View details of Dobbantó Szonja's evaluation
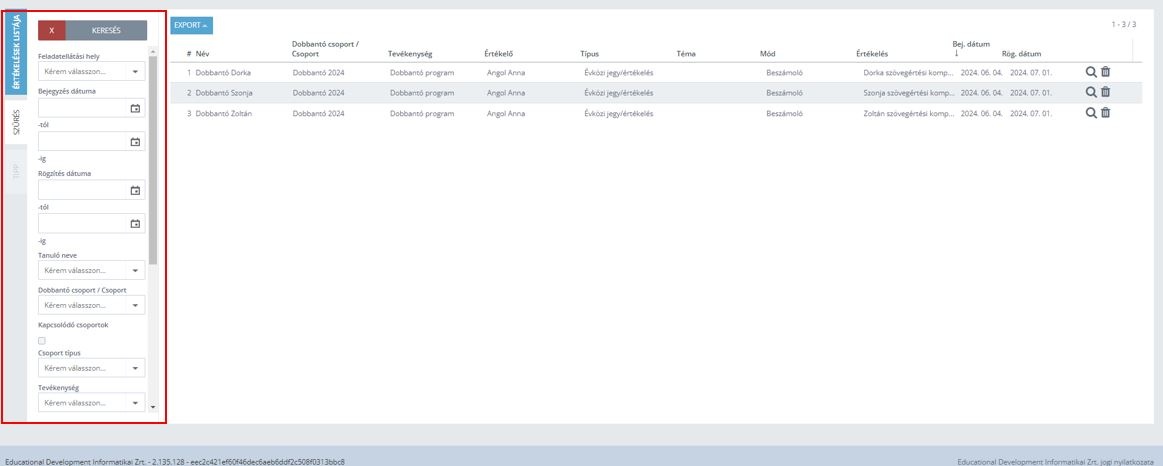This screenshot has width=1163, height=466. click(1091, 92)
